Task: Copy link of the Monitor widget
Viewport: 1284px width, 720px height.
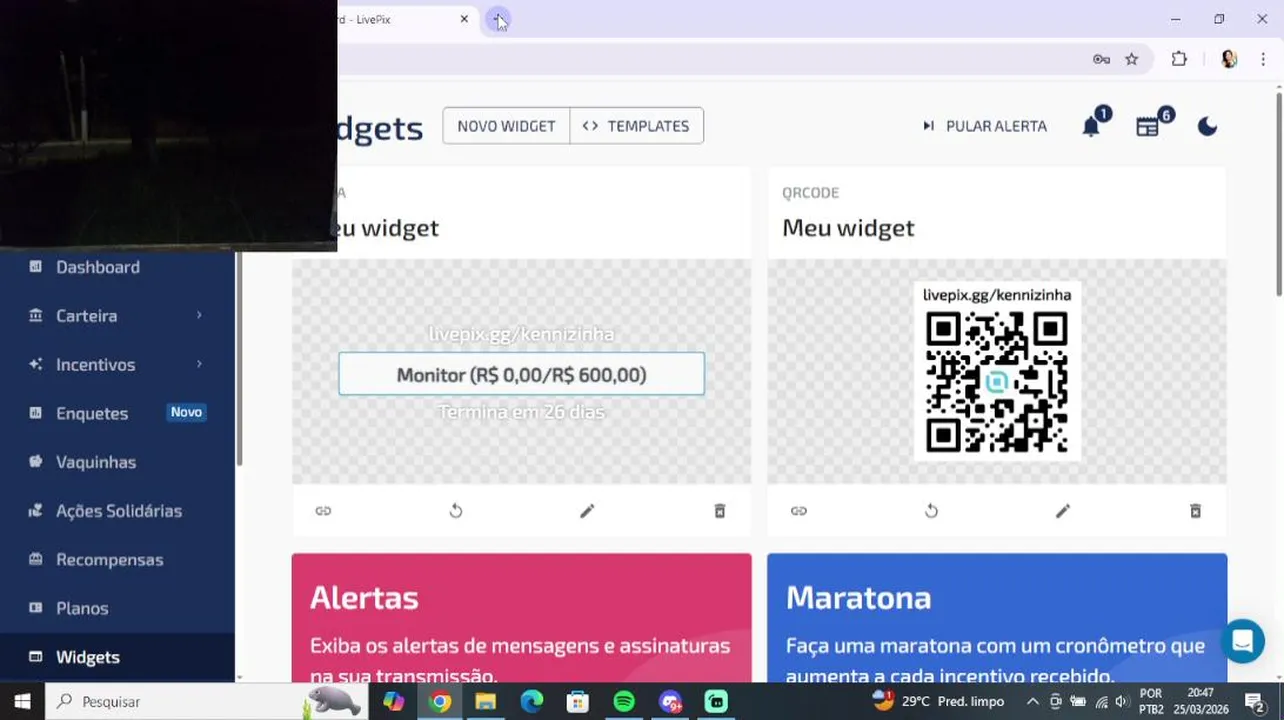Action: [323, 511]
